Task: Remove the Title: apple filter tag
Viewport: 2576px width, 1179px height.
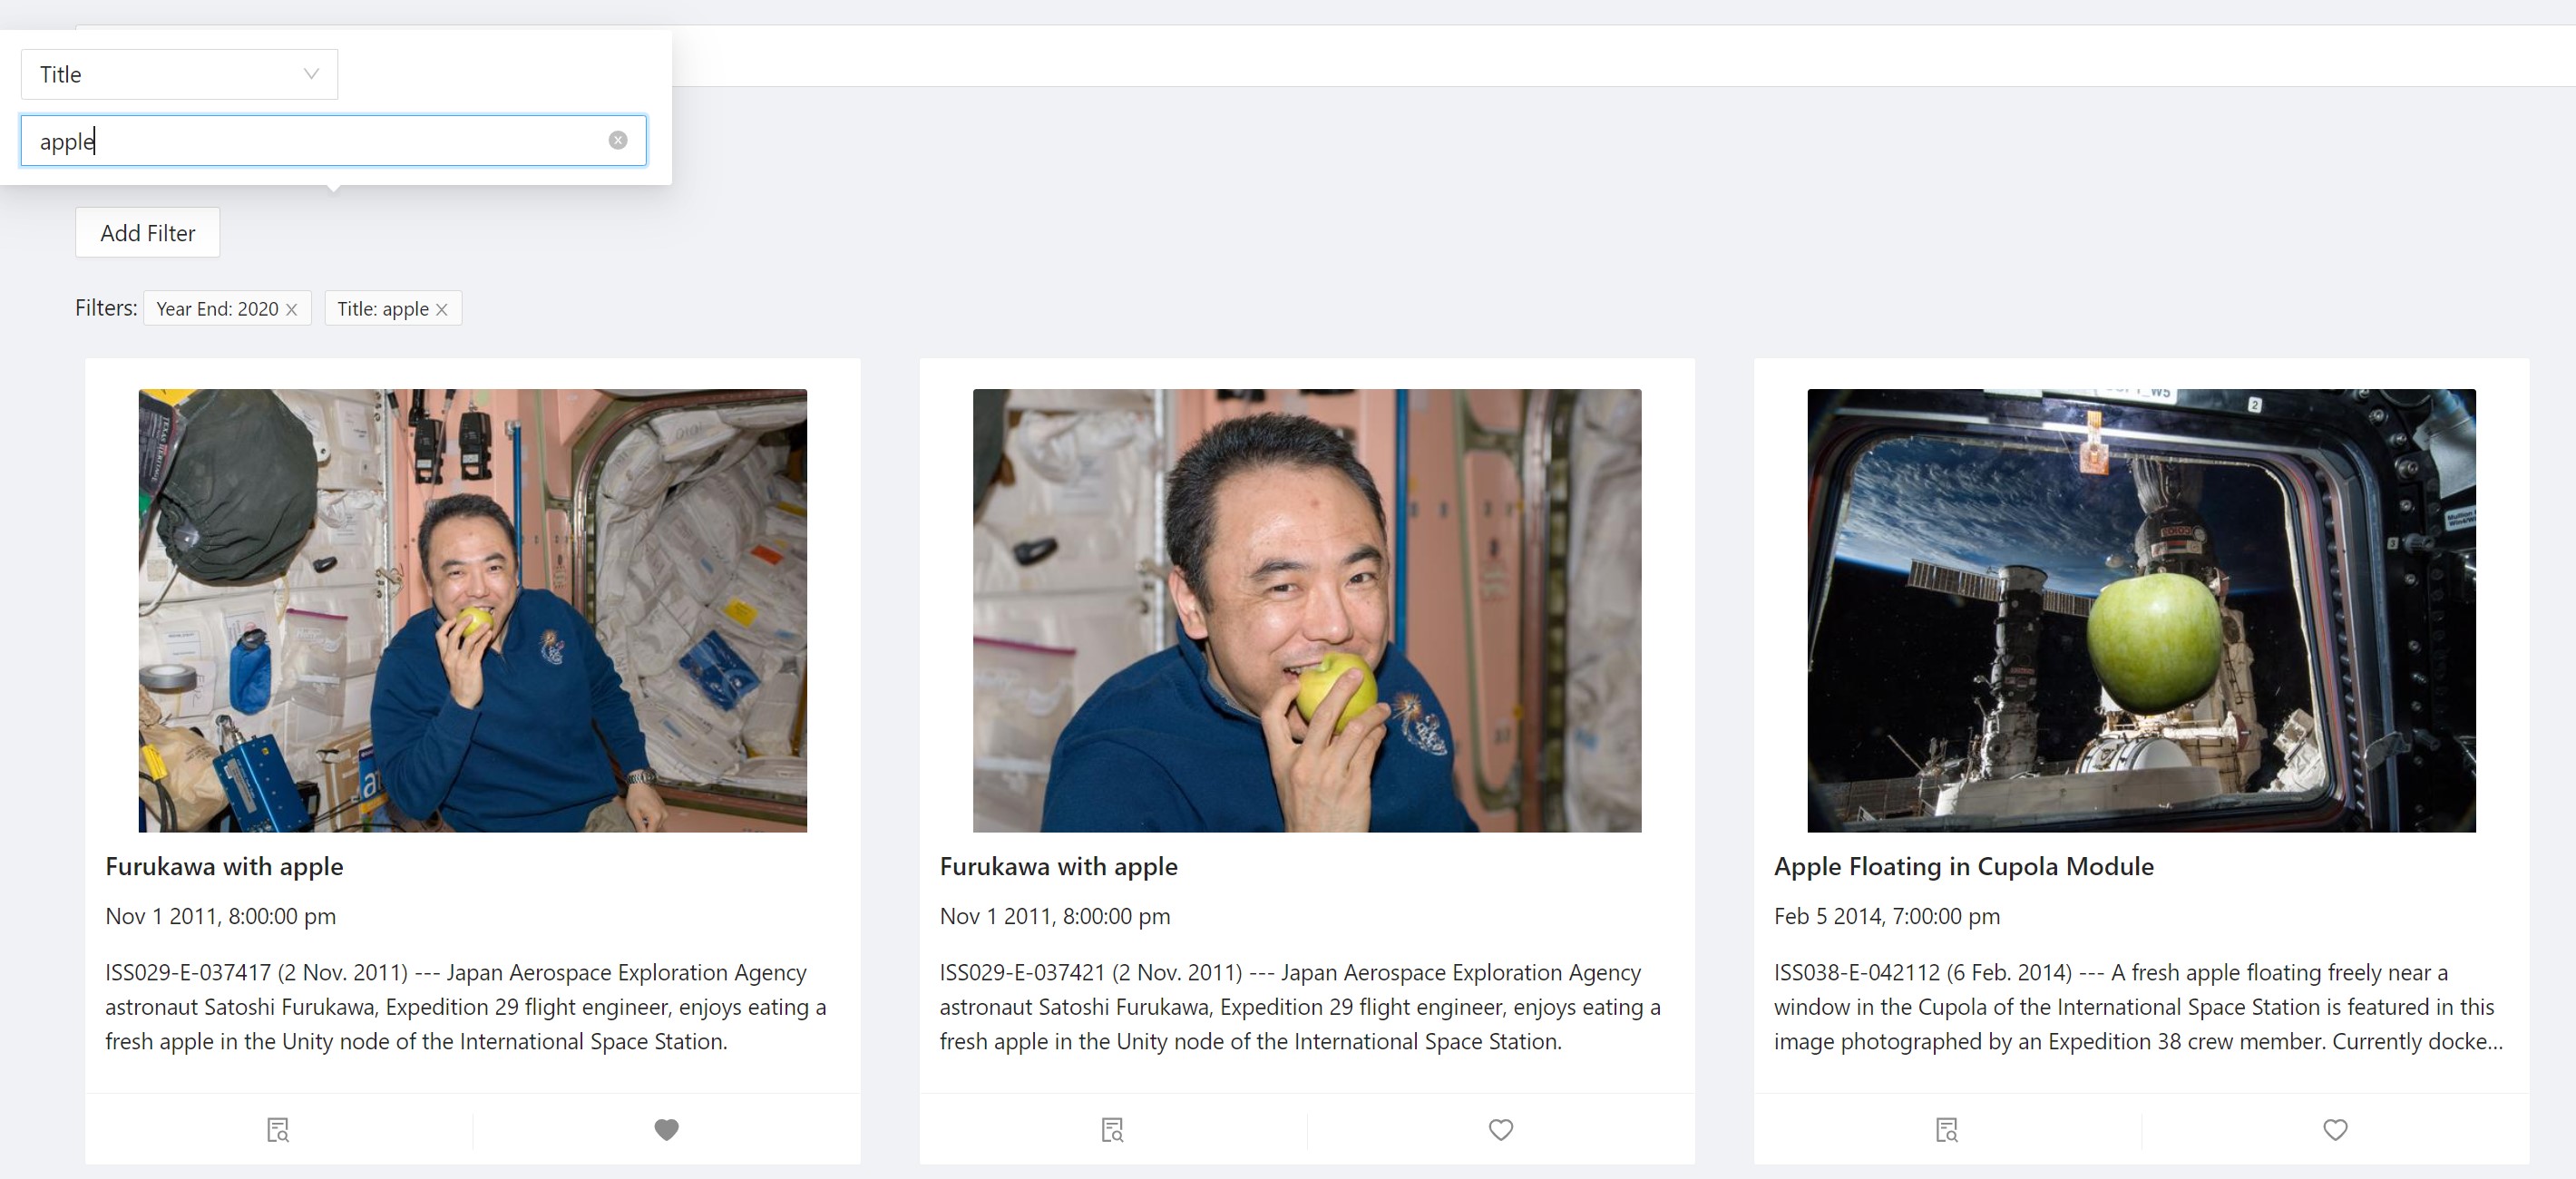Action: [x=442, y=310]
